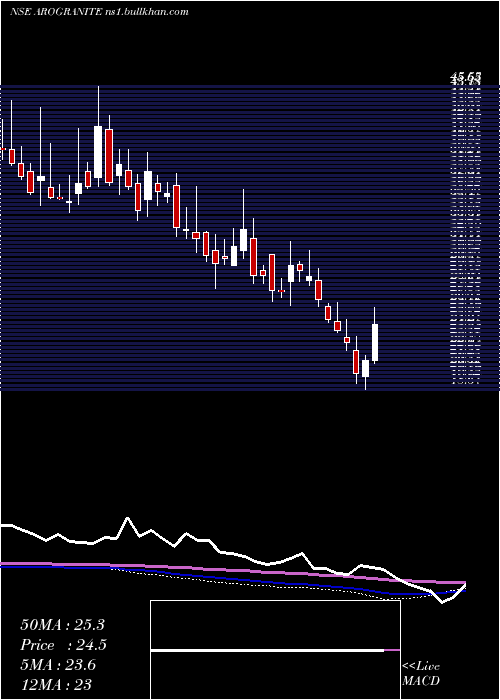Click the MACD histogram box
The image size is (500, 700).
[x=275, y=650]
